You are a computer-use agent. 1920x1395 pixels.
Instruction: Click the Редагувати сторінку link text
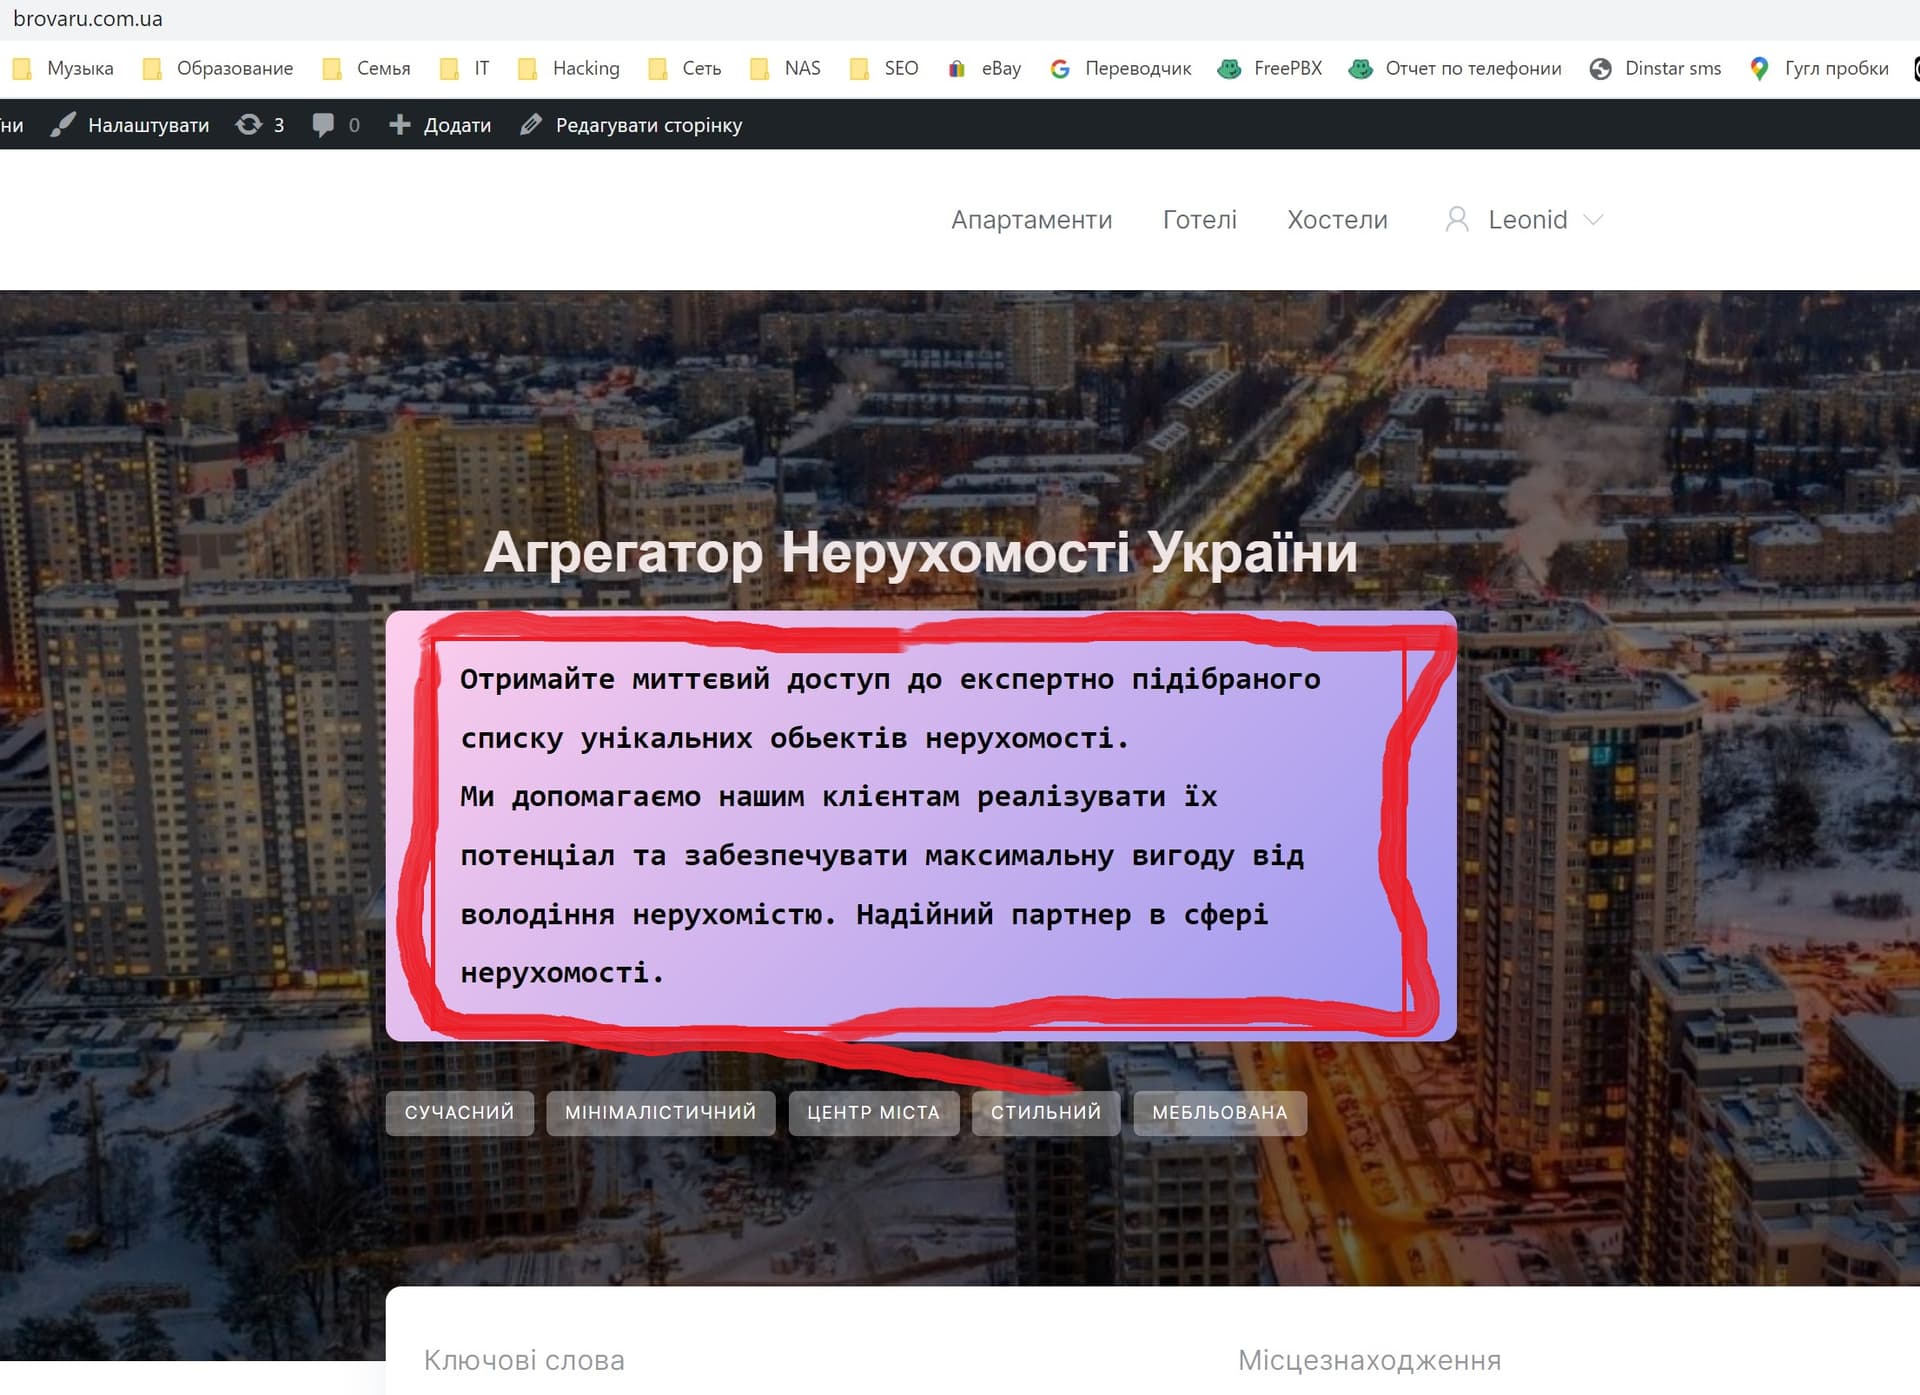tap(649, 125)
